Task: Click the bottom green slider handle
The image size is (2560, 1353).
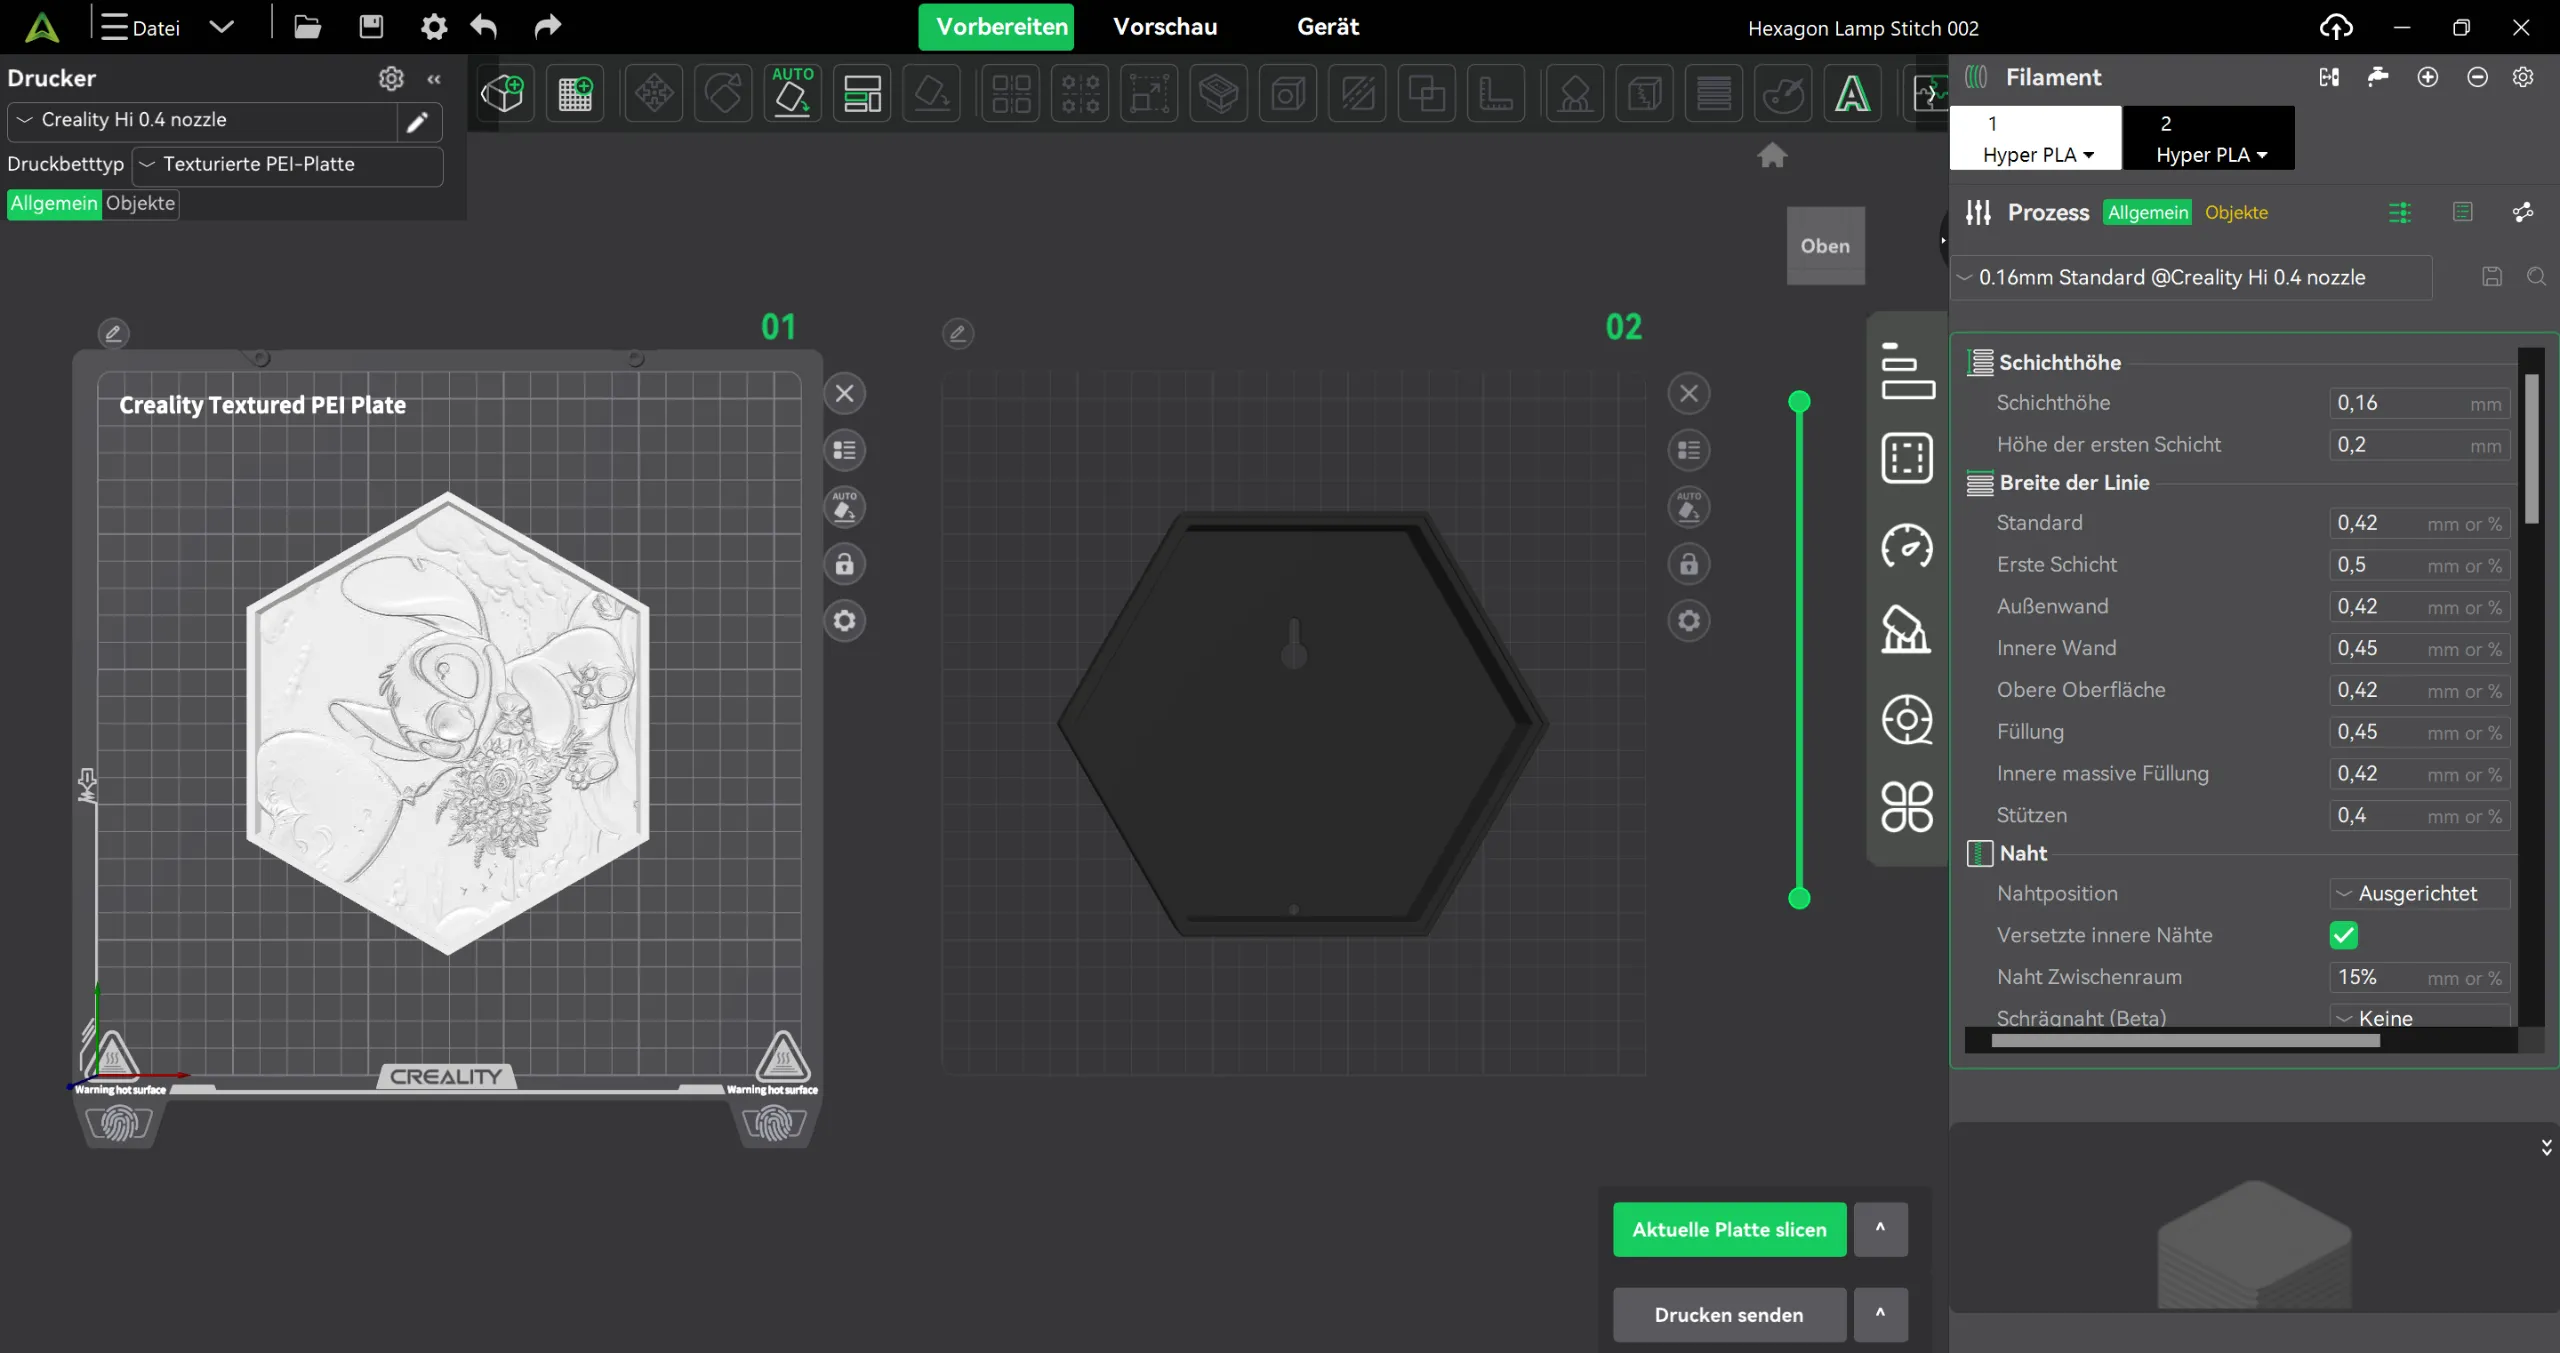Action: (x=1799, y=898)
